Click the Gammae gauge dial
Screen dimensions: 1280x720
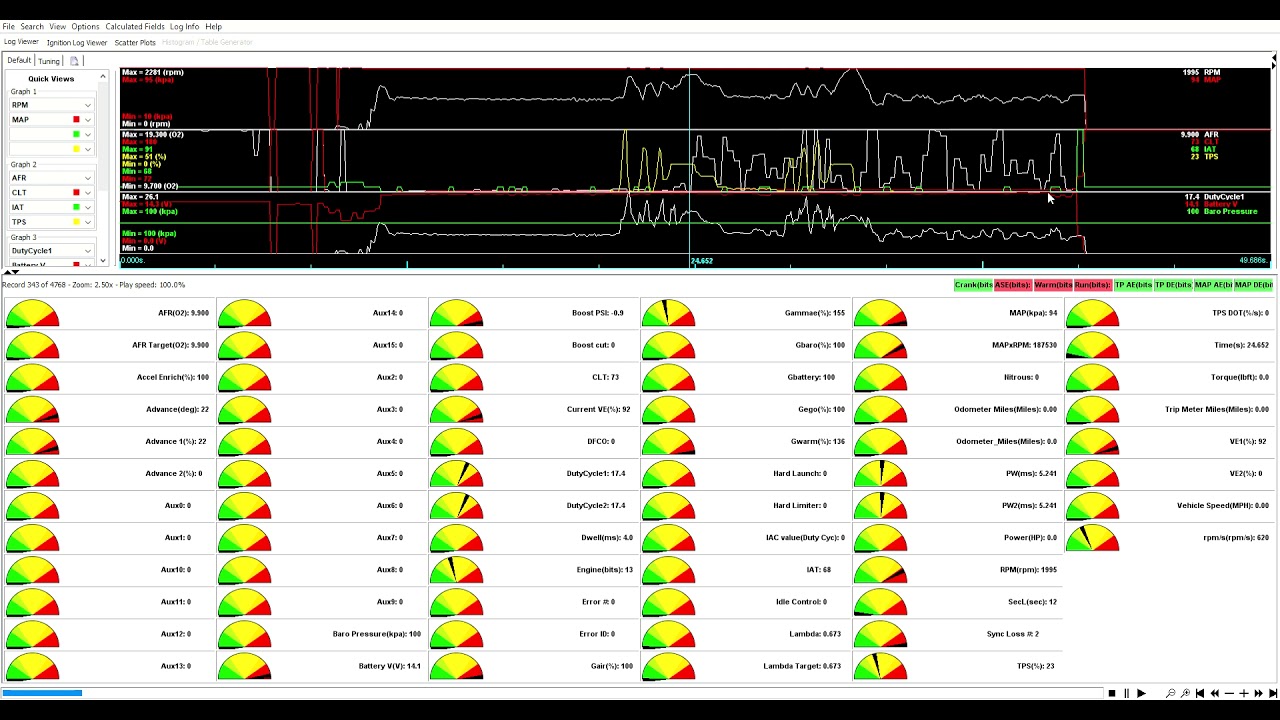click(x=669, y=313)
